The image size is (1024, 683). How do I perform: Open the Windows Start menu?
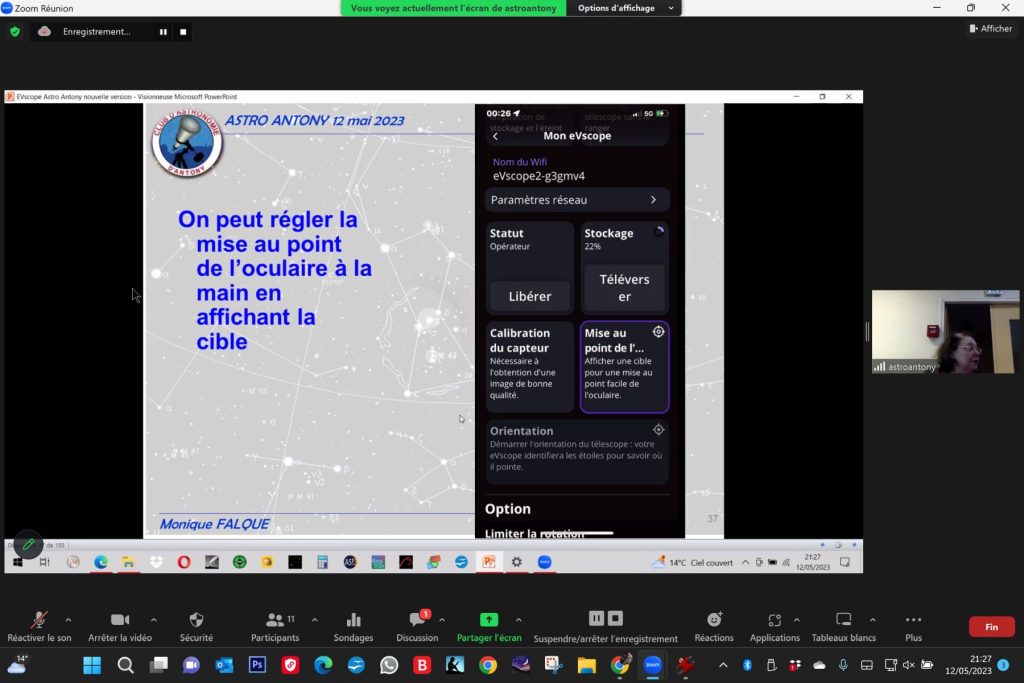point(92,665)
